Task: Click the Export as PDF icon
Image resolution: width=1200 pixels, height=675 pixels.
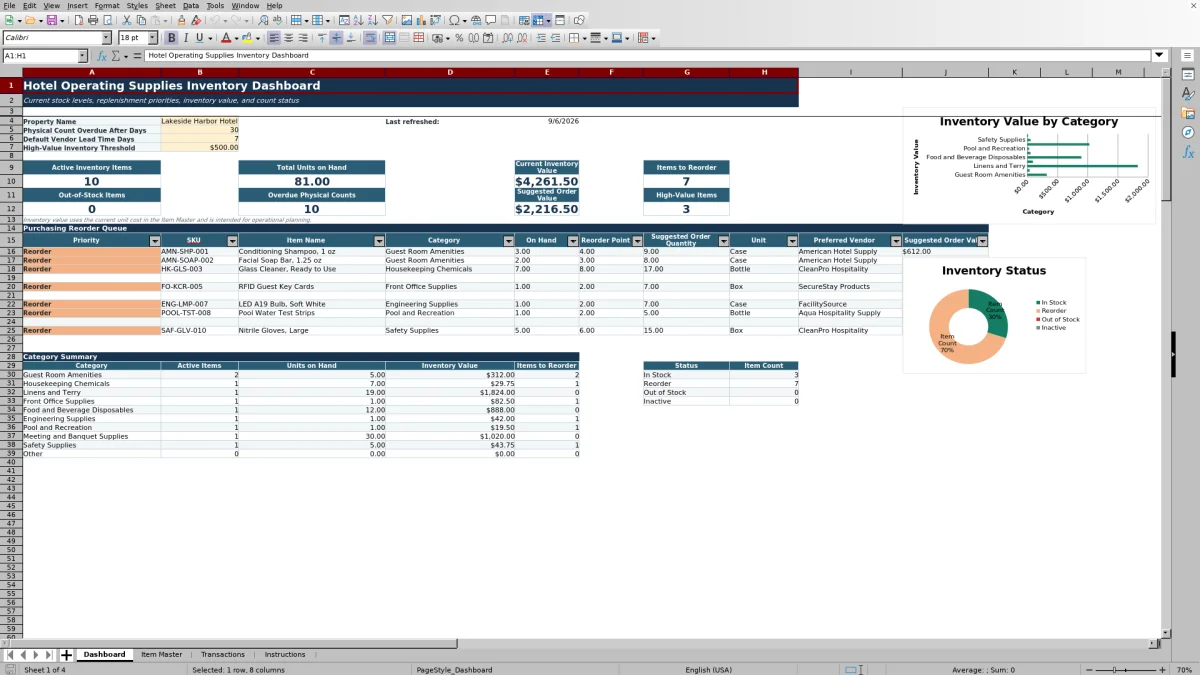Action: (x=78, y=20)
